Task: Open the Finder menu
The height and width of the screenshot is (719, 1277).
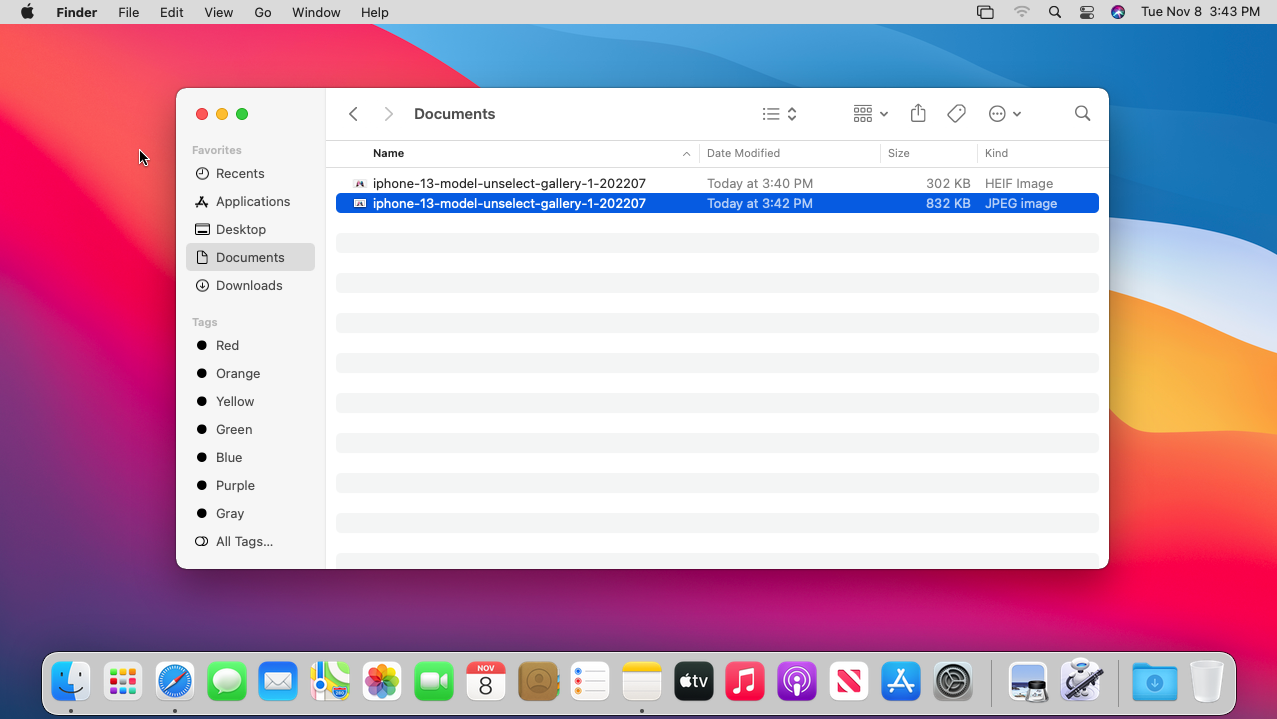Action: click(76, 12)
